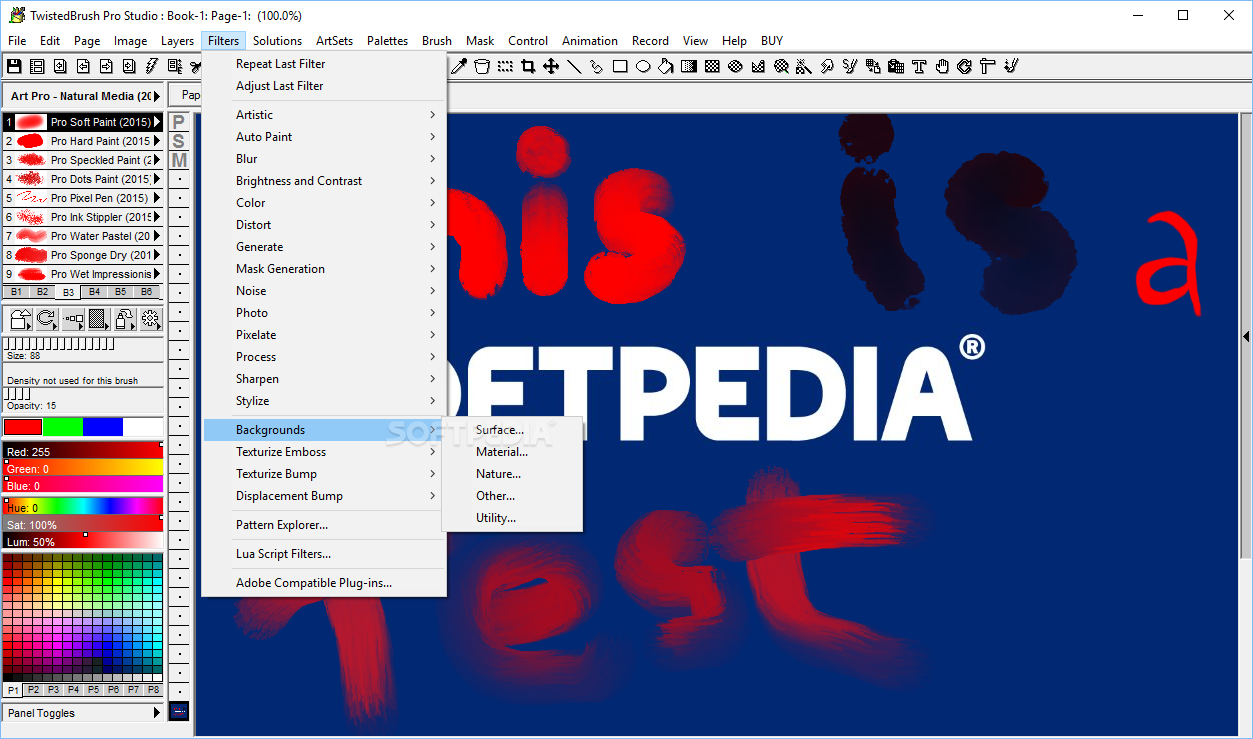This screenshot has width=1253, height=739.
Task: Toggle the M mask layer button
Action: (179, 160)
